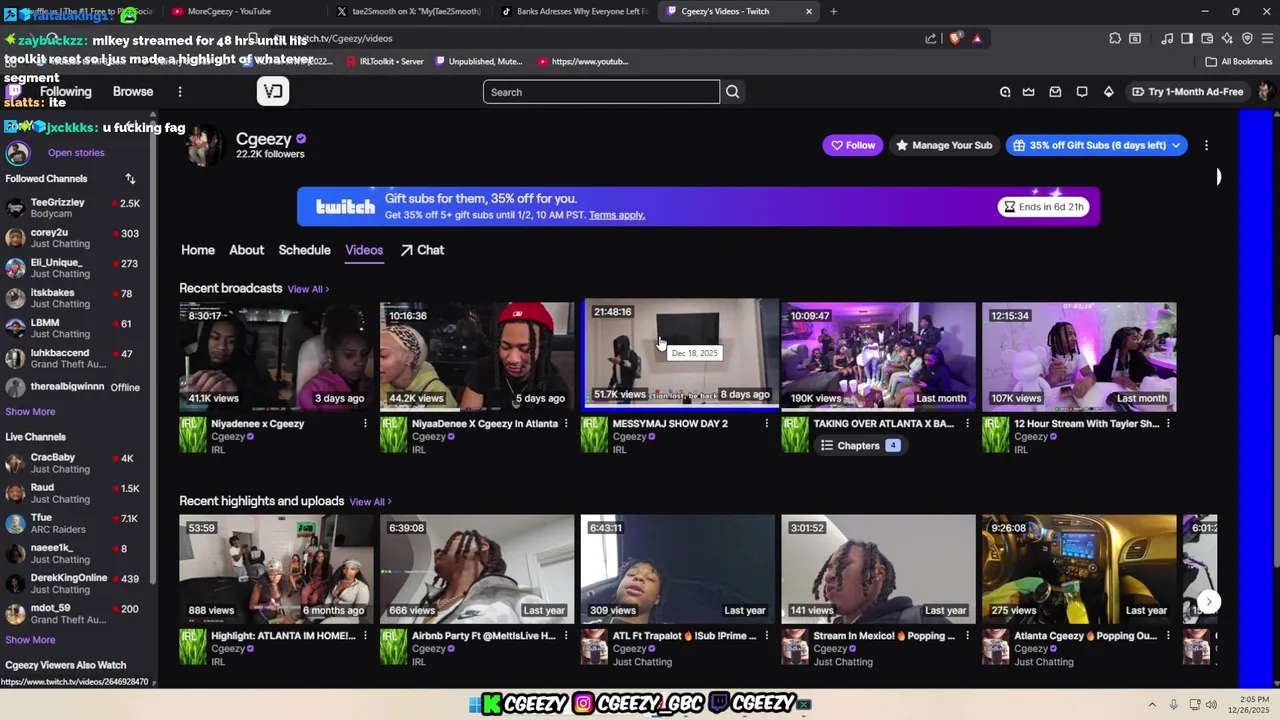Click the Open stories avatar icon

pos(17,153)
